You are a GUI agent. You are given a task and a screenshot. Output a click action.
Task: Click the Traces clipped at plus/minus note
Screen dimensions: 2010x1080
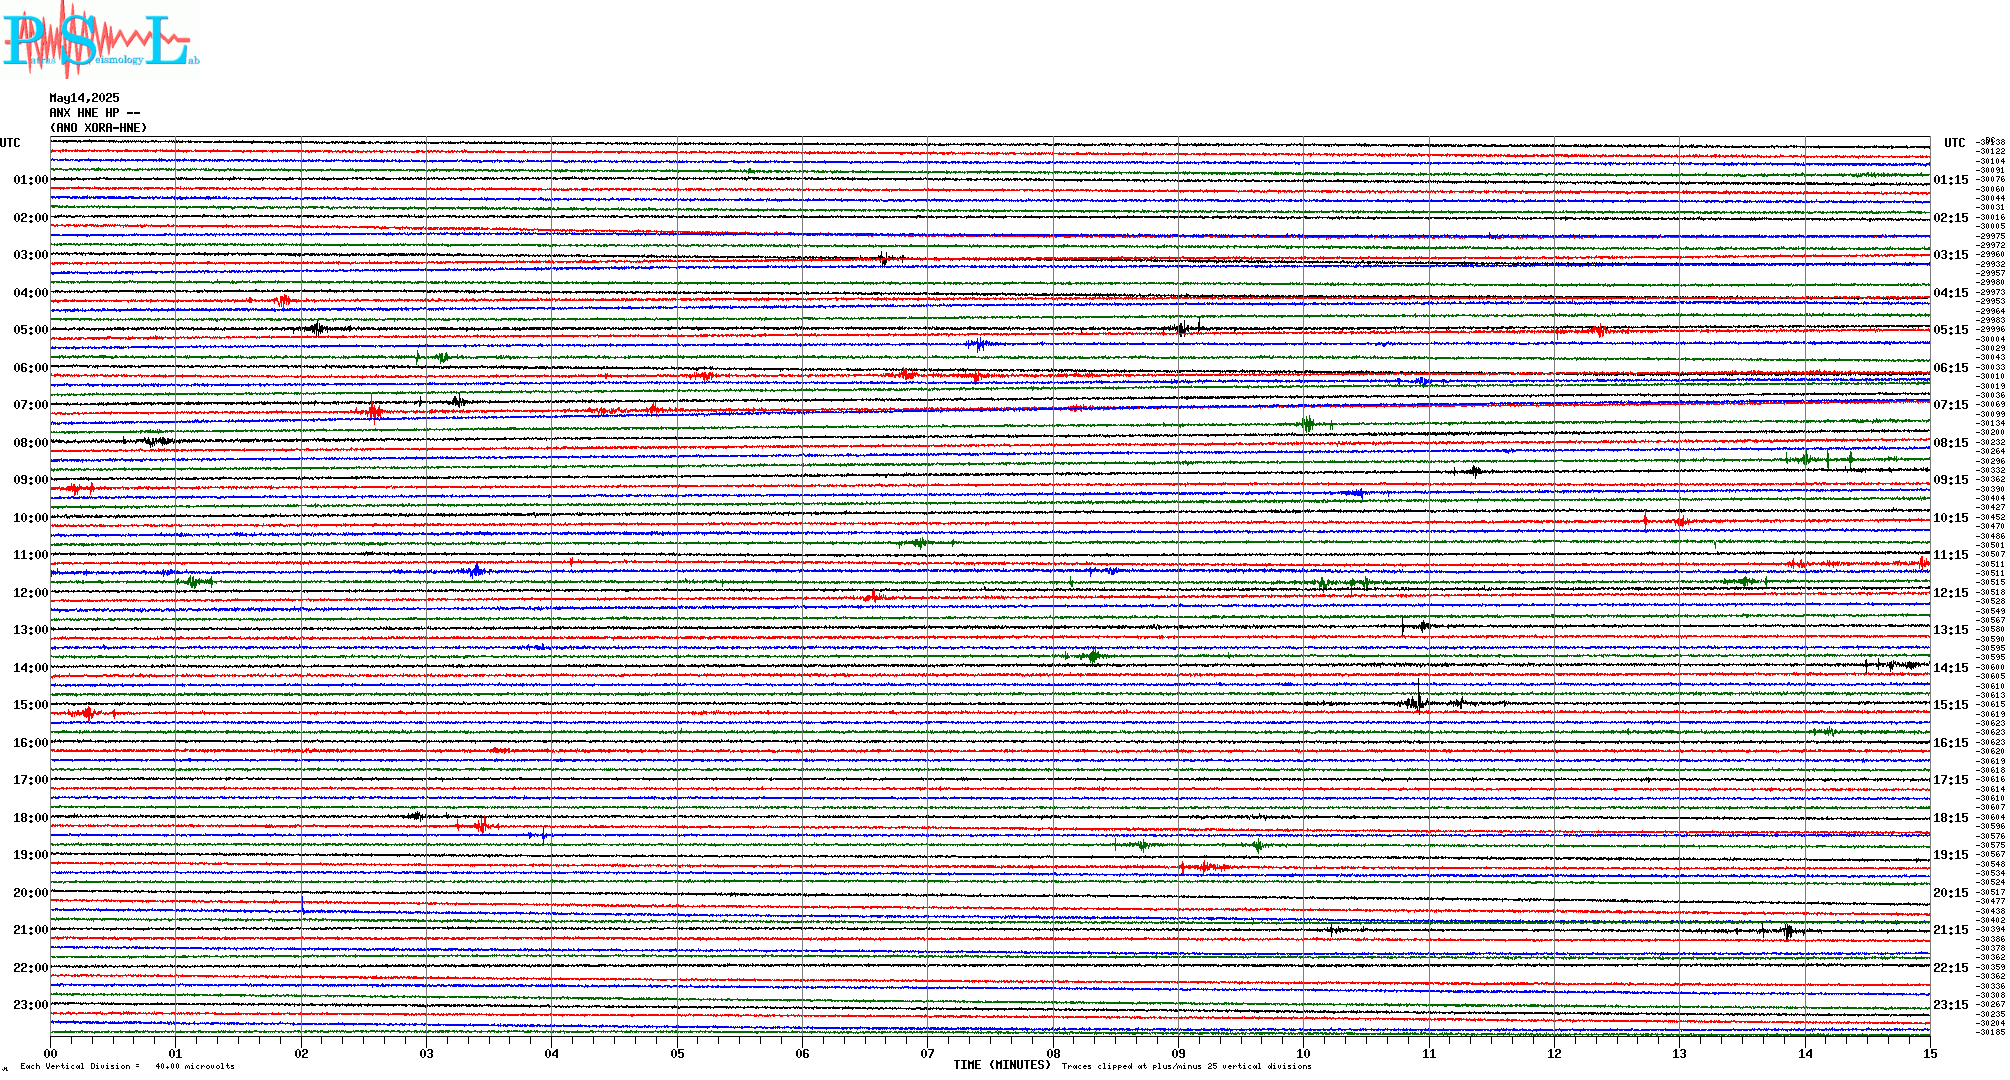(x=1186, y=1066)
